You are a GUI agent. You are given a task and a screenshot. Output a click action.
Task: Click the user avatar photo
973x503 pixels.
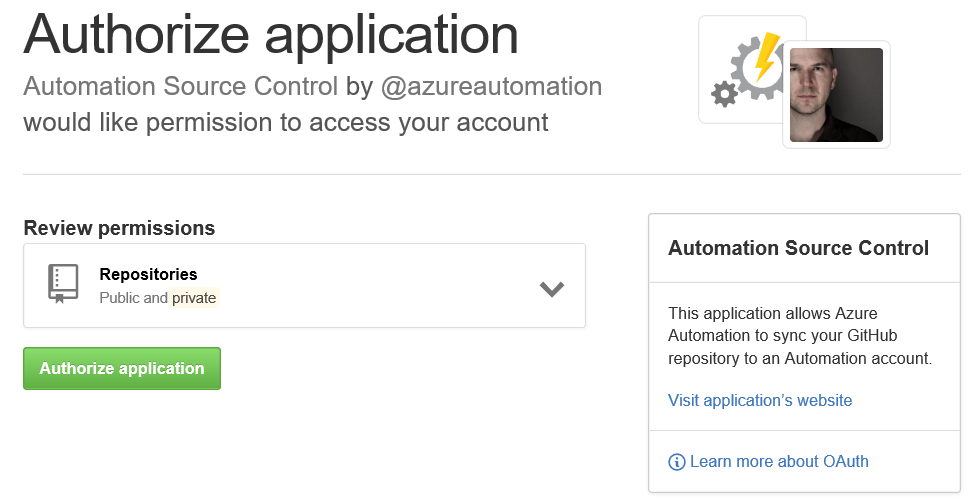click(836, 95)
